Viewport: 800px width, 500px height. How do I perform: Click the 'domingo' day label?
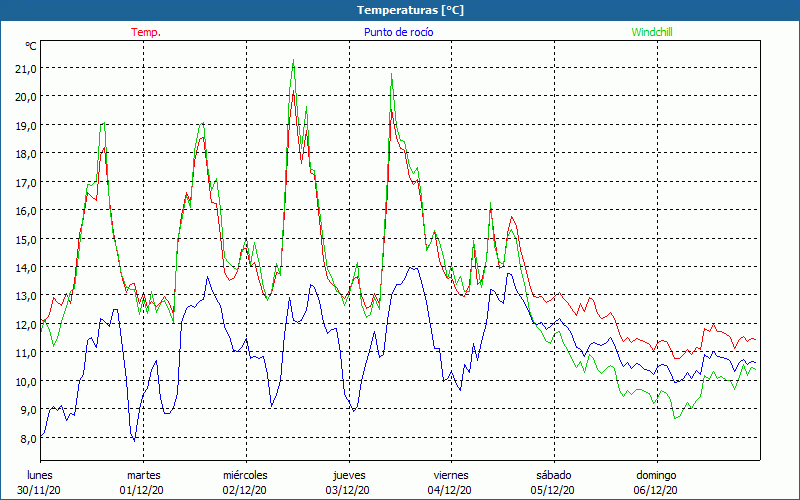click(656, 475)
